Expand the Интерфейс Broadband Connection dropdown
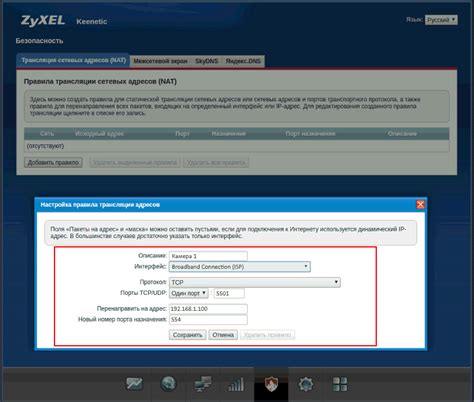Image resolution: width=474 pixels, height=402 pixels. 240,267
